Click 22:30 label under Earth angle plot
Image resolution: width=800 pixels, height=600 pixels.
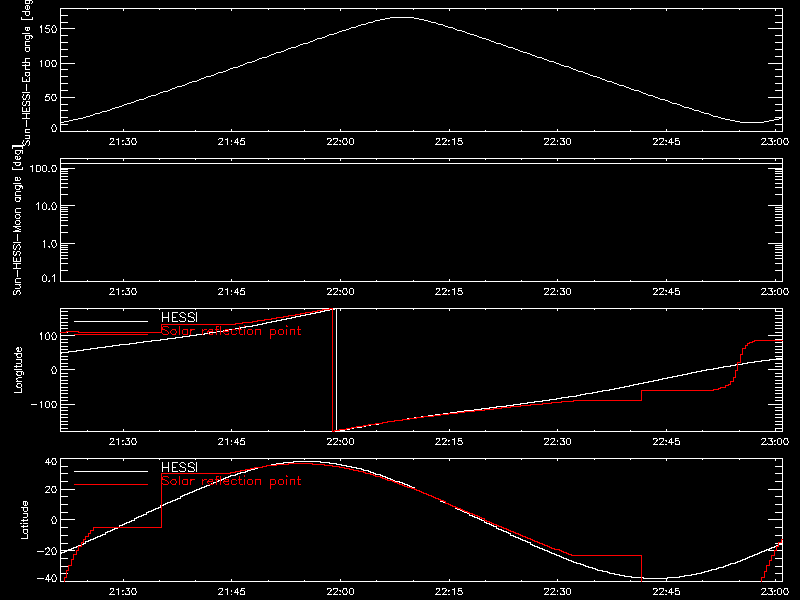click(x=558, y=142)
